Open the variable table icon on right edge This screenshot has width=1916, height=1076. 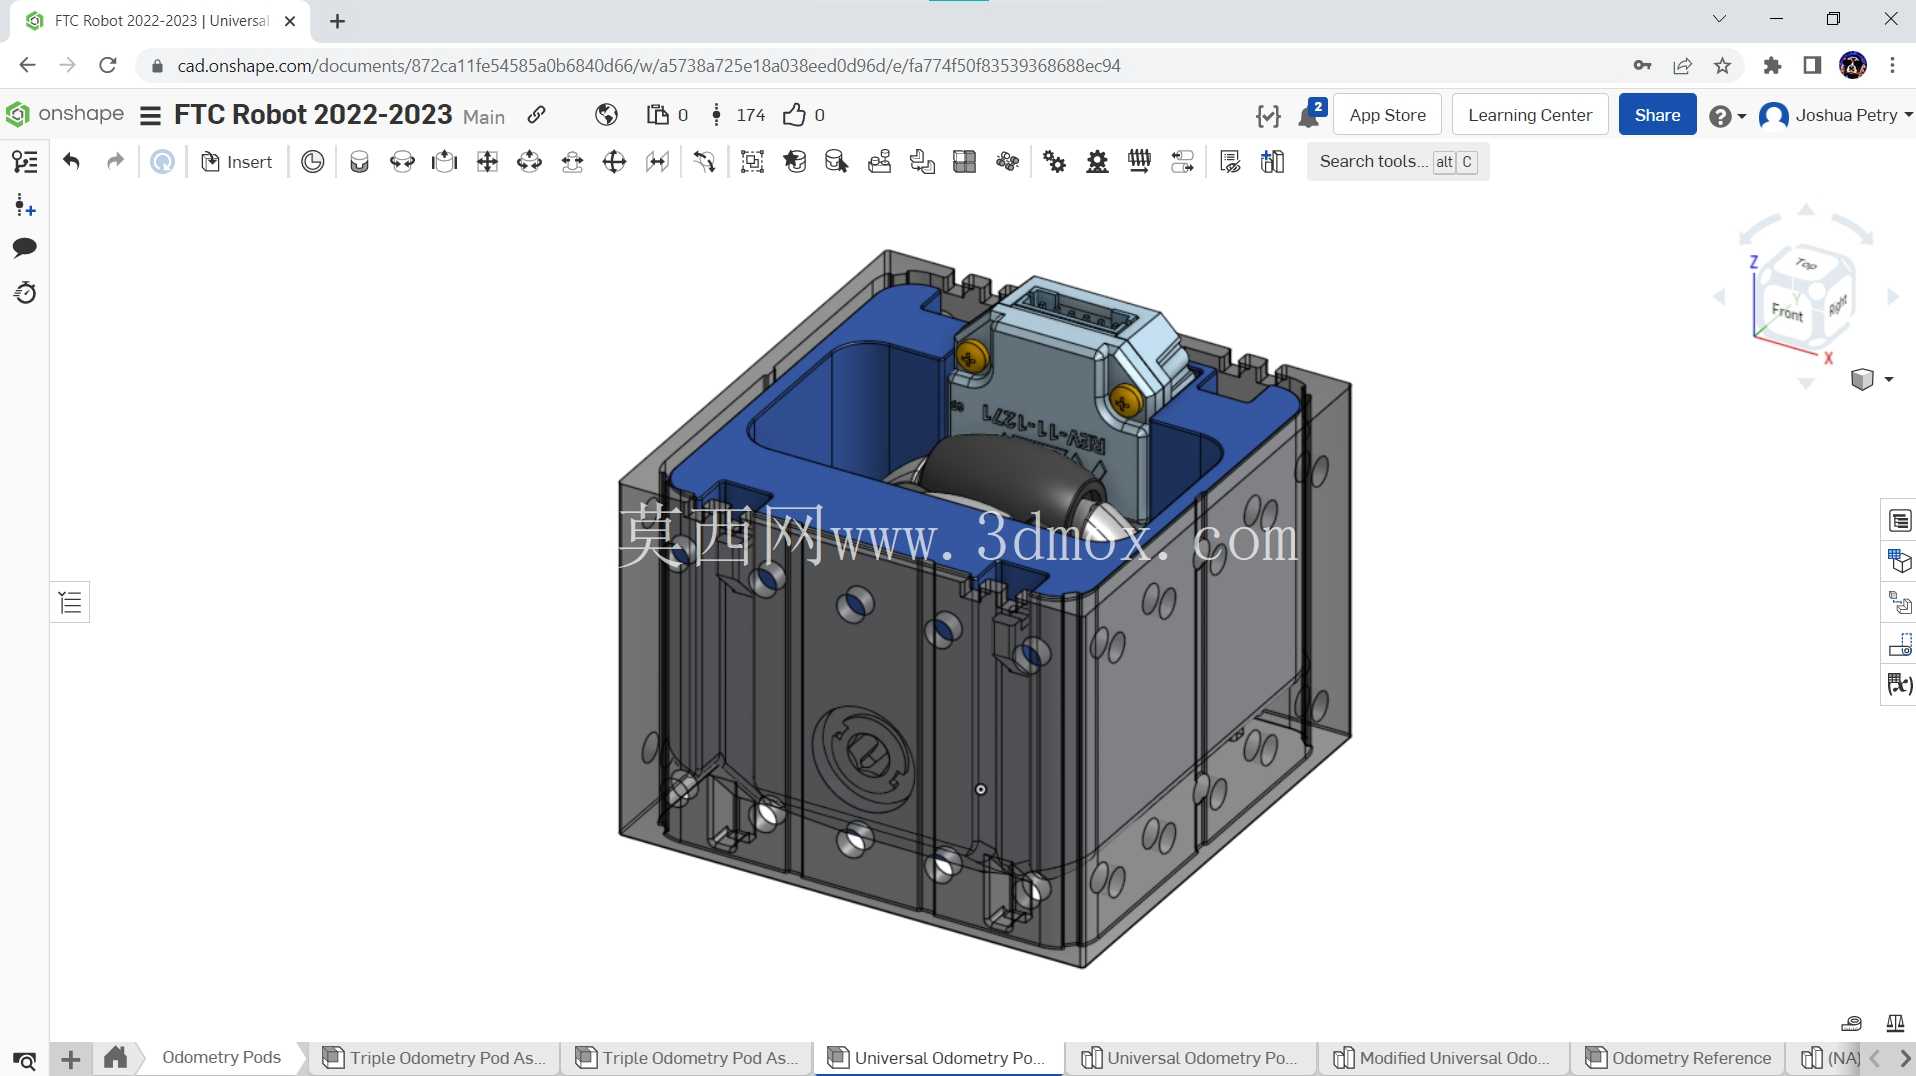click(x=1900, y=684)
